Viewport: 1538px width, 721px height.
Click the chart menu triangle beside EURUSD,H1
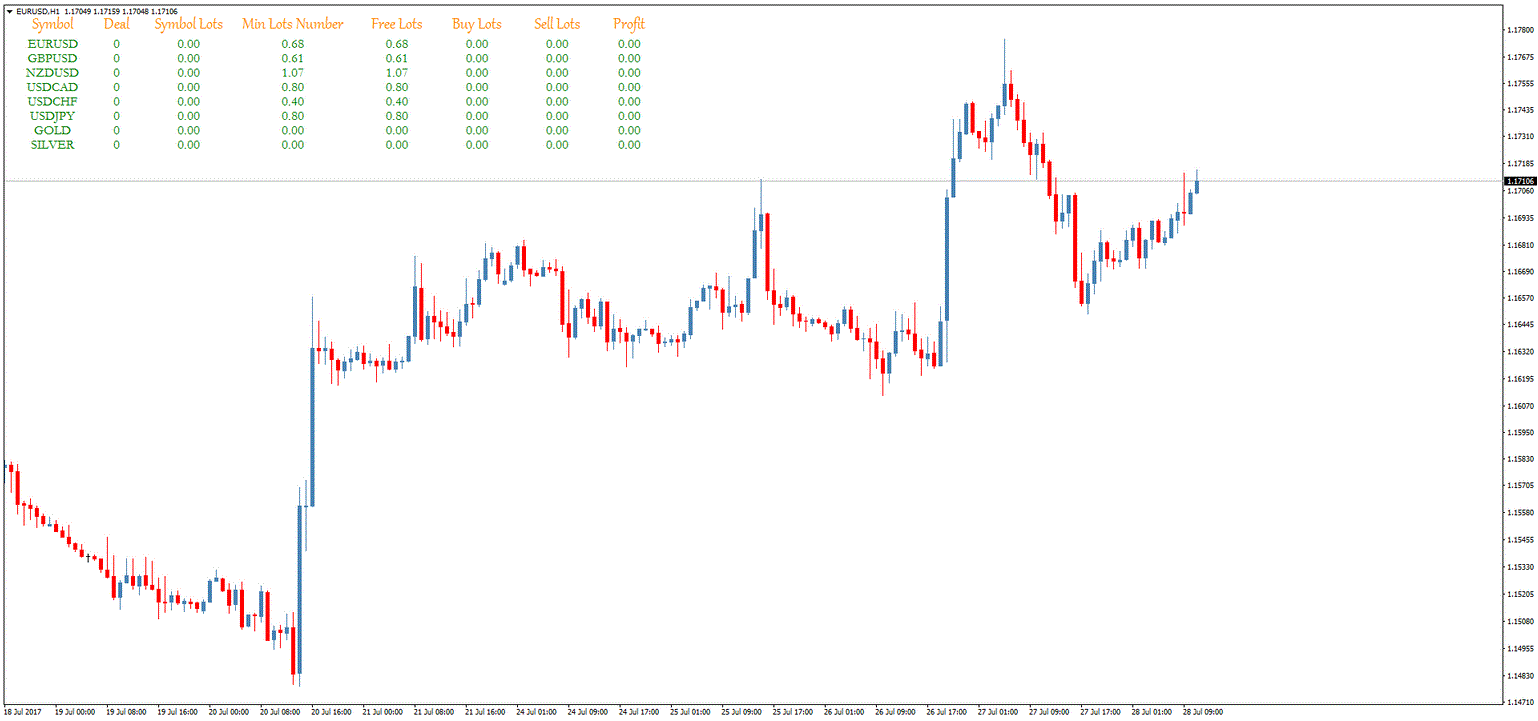pyautogui.click(x=10, y=11)
